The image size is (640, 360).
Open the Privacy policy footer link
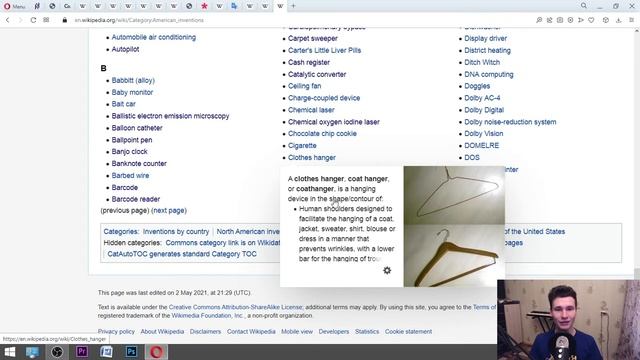coord(116,331)
